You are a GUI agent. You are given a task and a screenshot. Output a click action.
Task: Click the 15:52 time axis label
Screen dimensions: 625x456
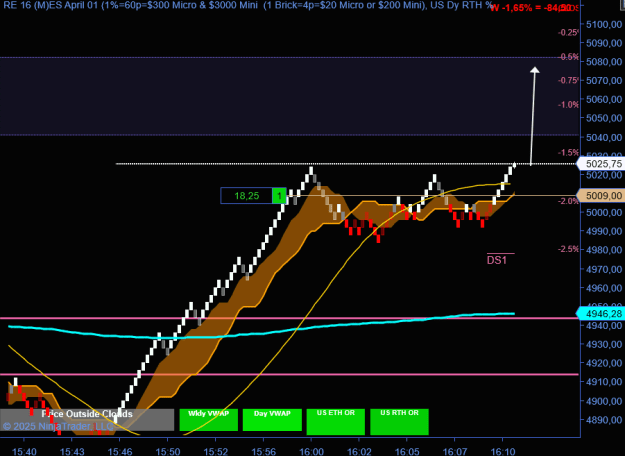[x=216, y=451]
